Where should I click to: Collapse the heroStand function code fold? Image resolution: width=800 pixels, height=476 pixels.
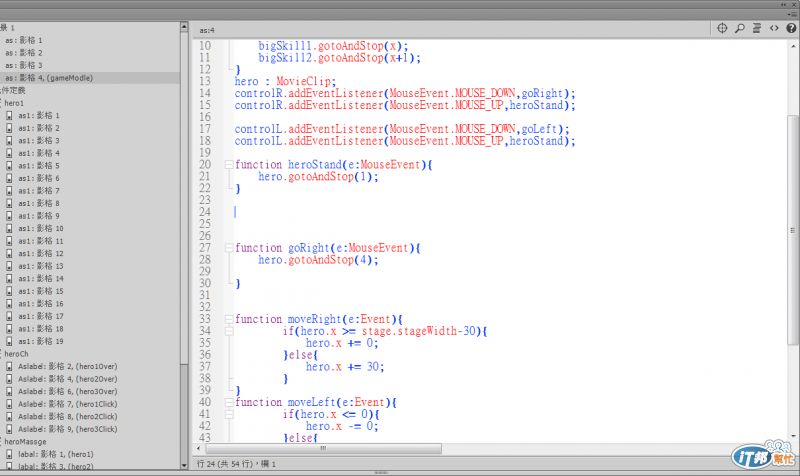point(229,165)
